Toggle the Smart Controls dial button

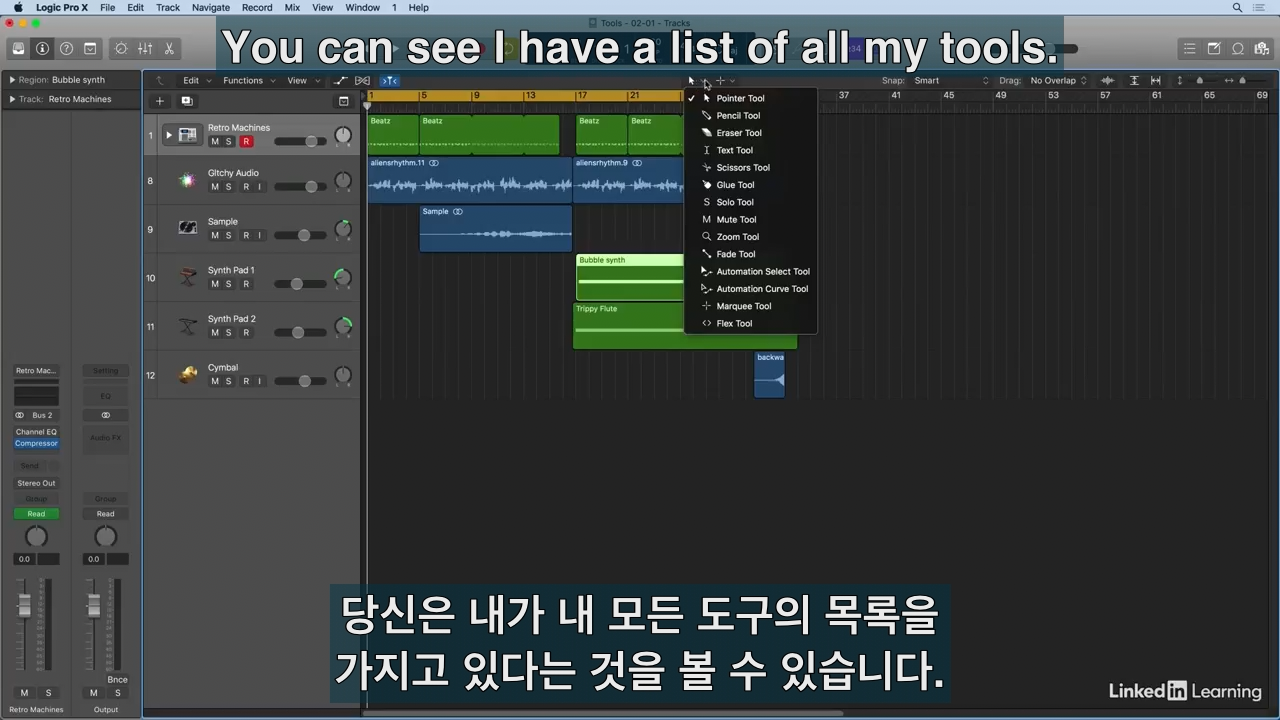click(121, 48)
